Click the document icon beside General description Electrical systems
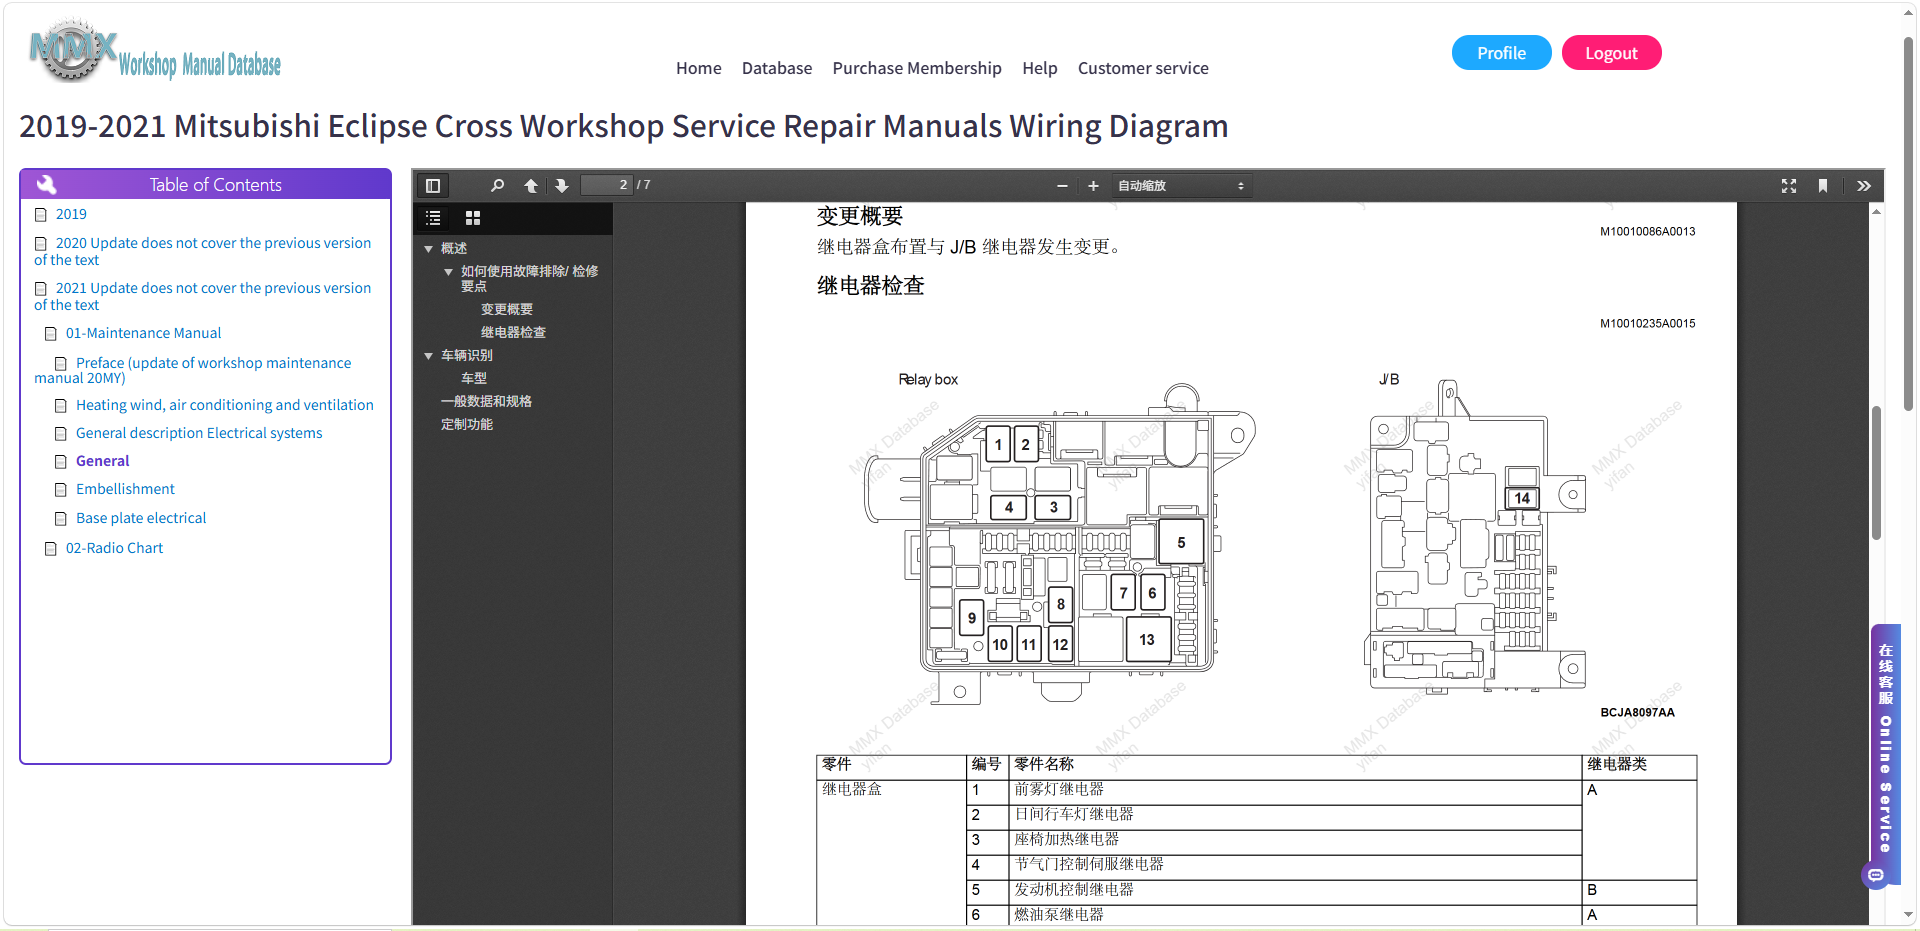Screen dimensions: 1920x931 pyautogui.click(x=61, y=434)
